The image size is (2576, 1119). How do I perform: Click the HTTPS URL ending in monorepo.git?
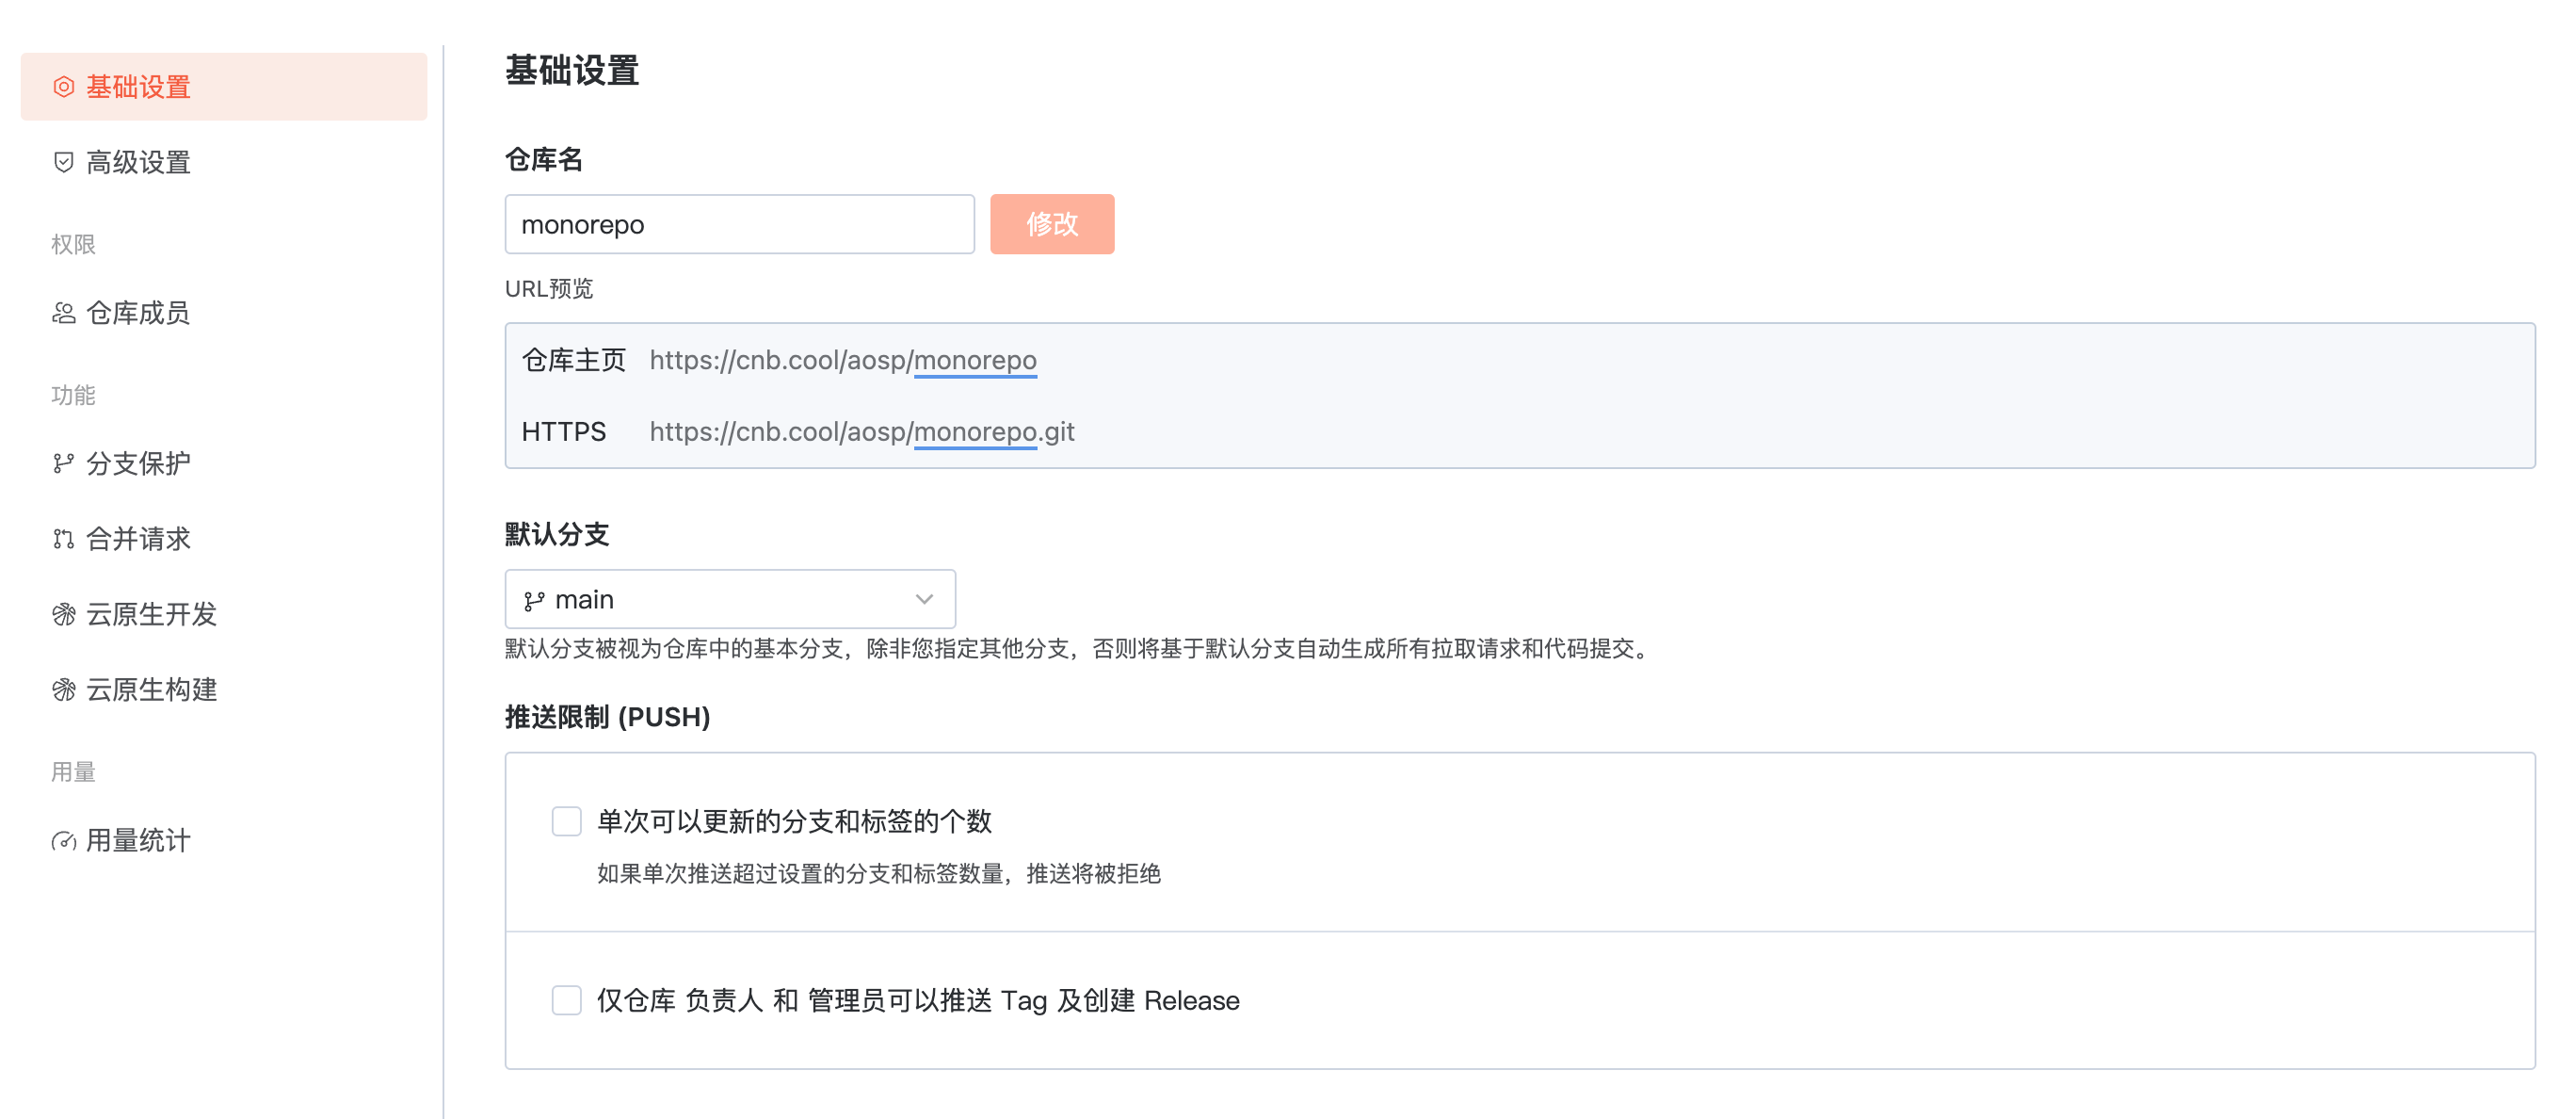point(862,432)
